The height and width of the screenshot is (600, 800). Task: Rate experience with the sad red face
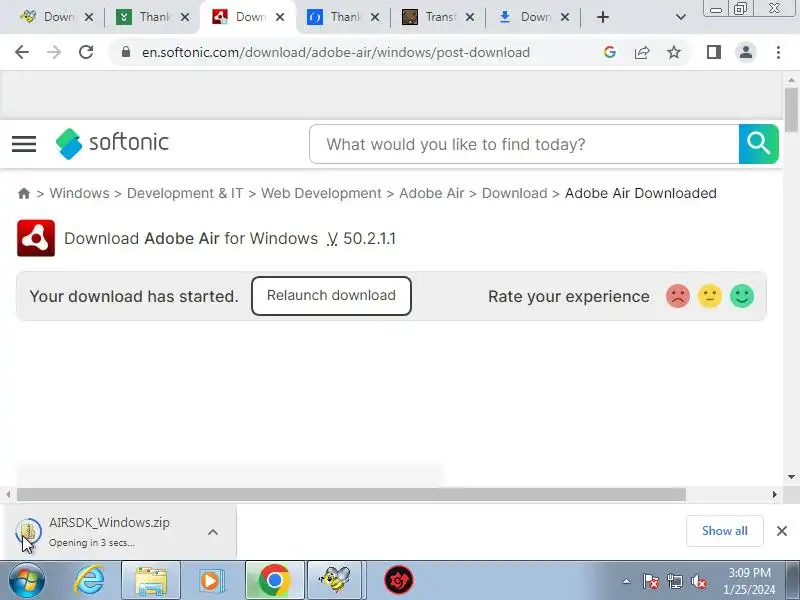coord(678,296)
